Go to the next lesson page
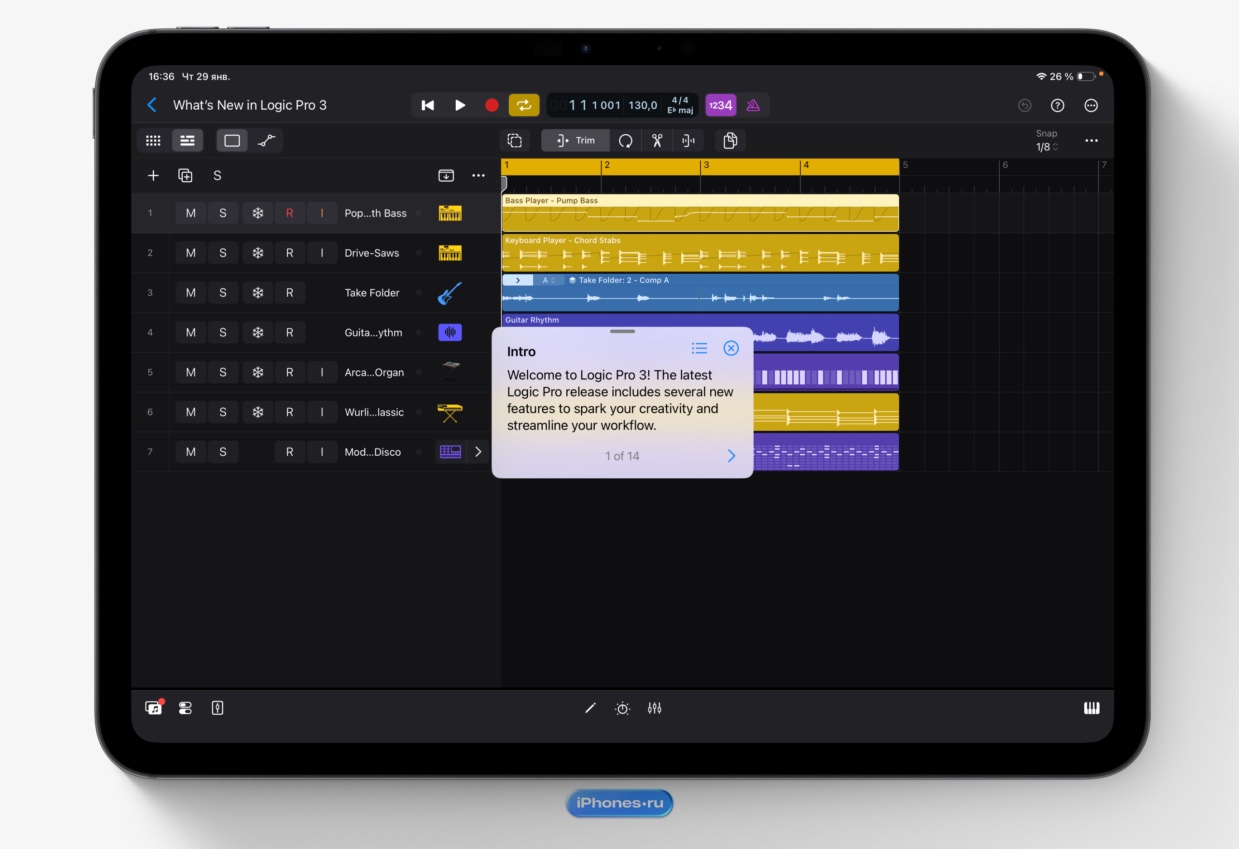Screen dimensions: 1239x849 click(731, 456)
